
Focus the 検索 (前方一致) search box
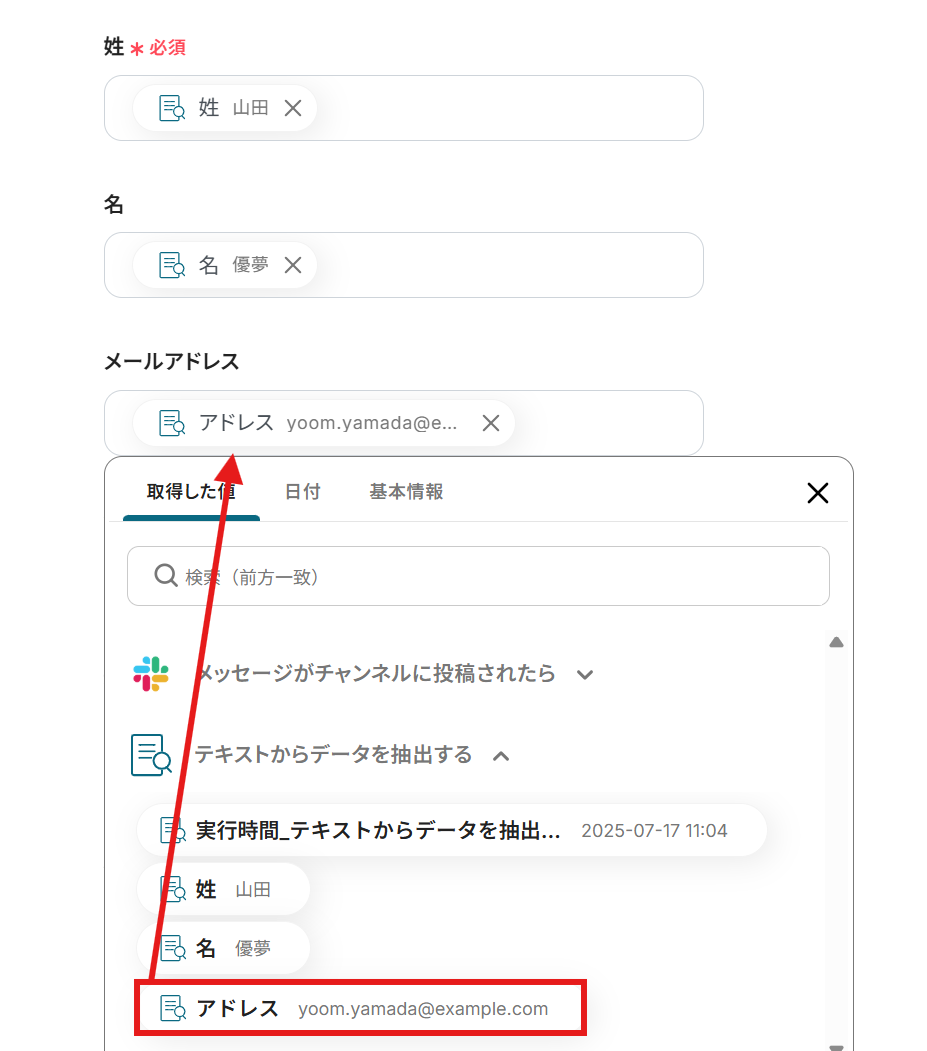pyautogui.click(x=478, y=576)
